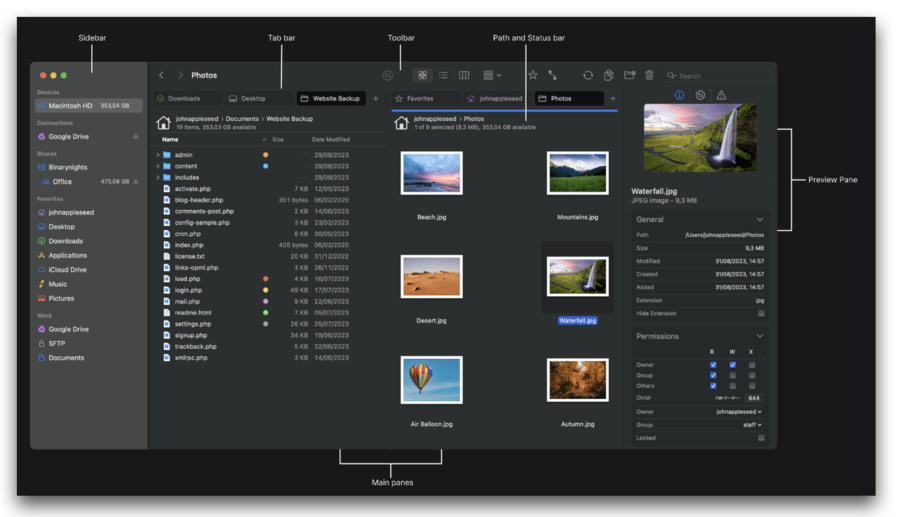
Task: Open the Favorites tab in right pane
Action: [x=420, y=99]
